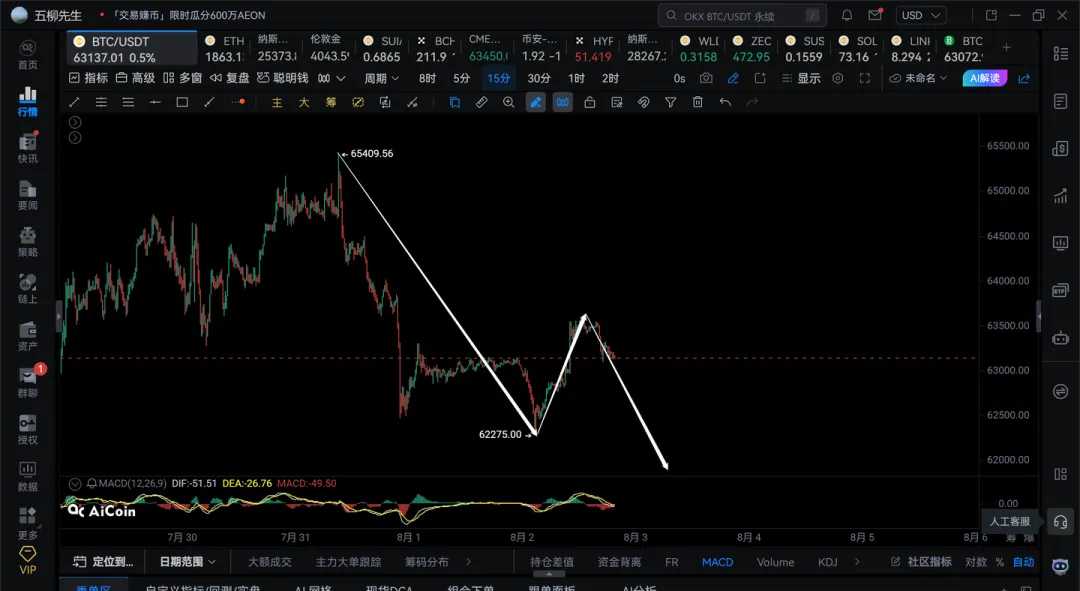Collapse the left panel edge handle
This screenshot has height=591, width=1080.
click(x=59, y=316)
